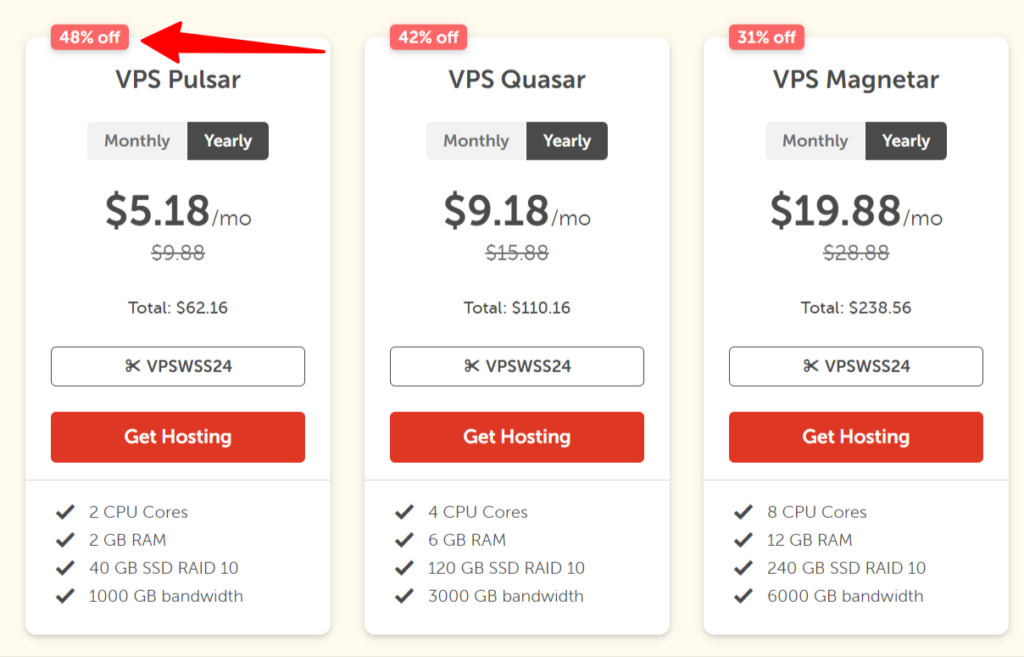The image size is (1024, 657).
Task: Click the 48% off badge on VPS Pulsar
Action: click(x=89, y=38)
